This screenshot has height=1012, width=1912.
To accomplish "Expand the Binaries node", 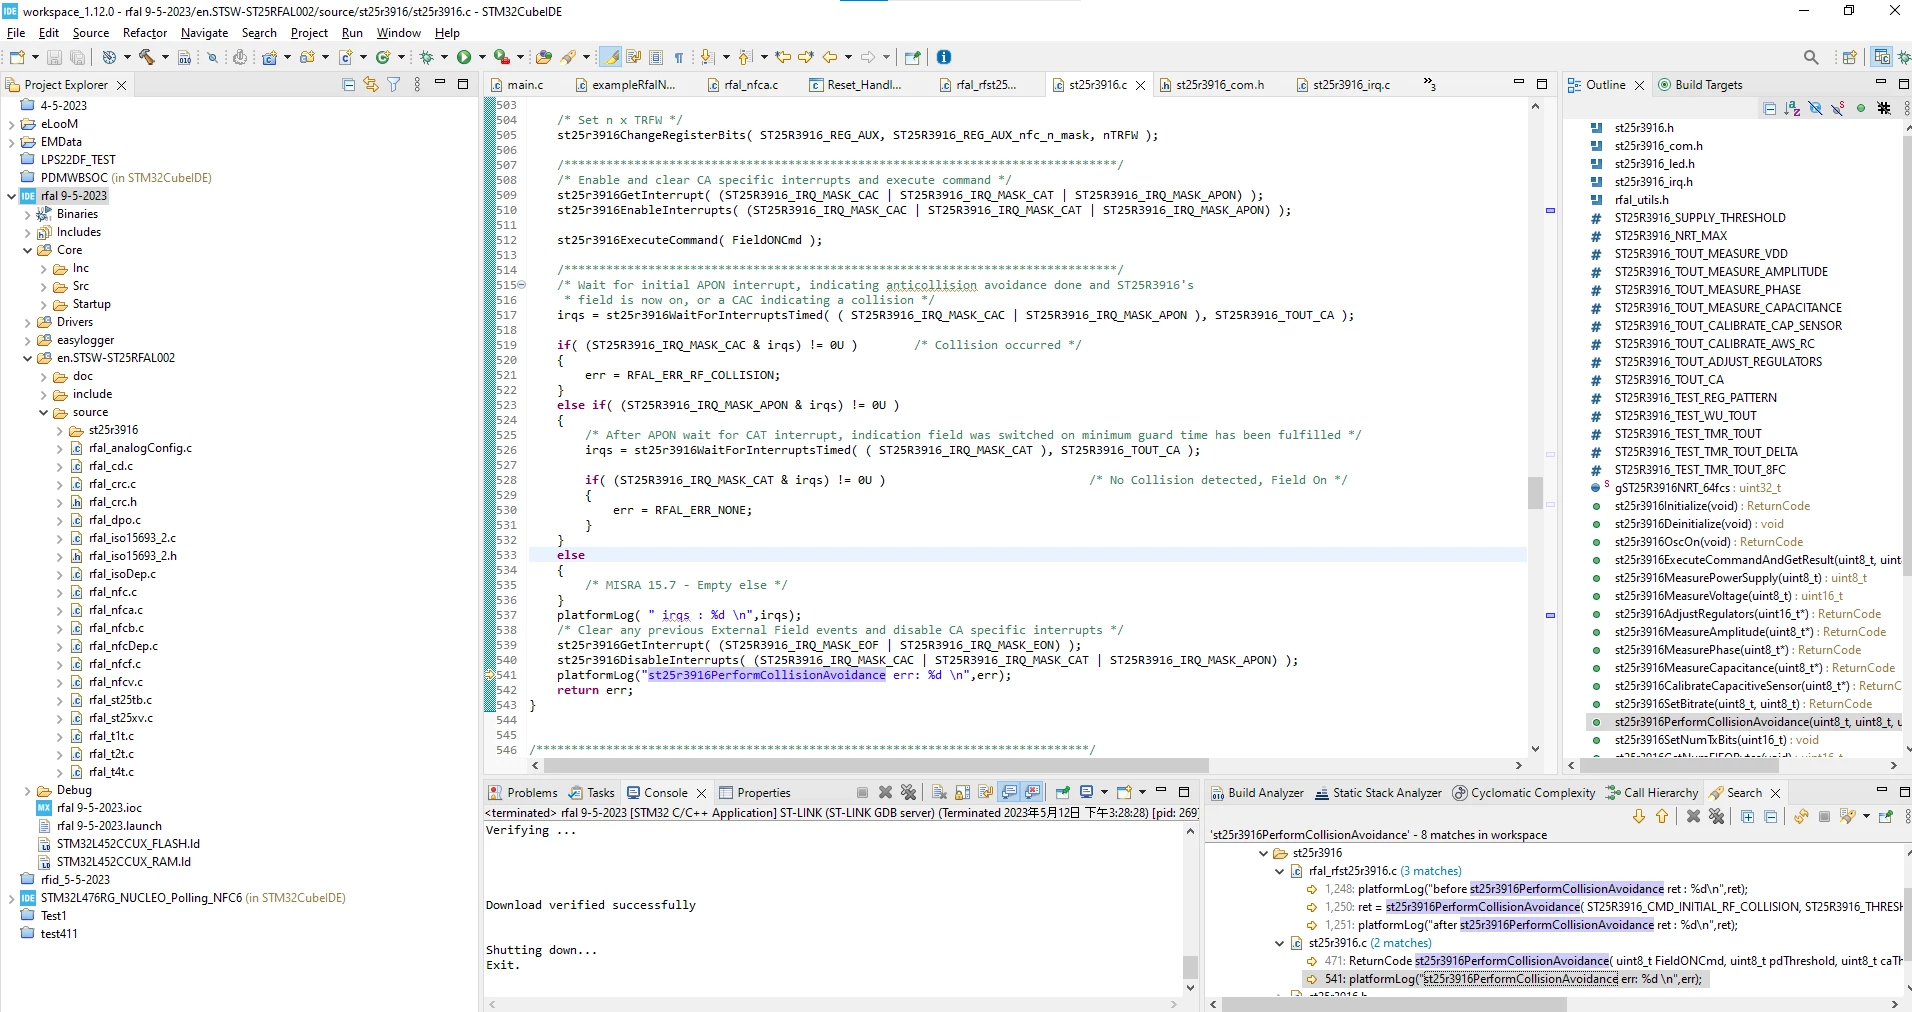I will pyautogui.click(x=27, y=214).
